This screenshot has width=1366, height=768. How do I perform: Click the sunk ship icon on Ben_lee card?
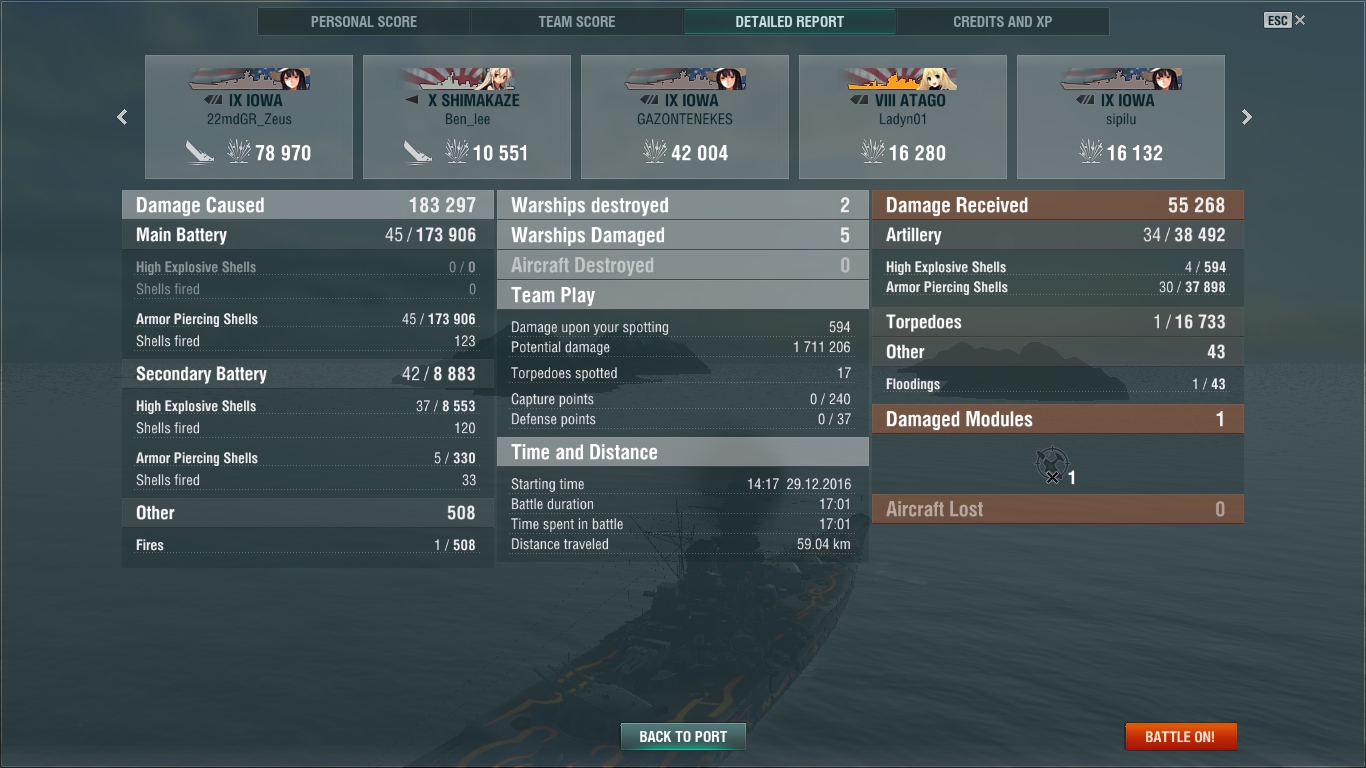tap(418, 152)
